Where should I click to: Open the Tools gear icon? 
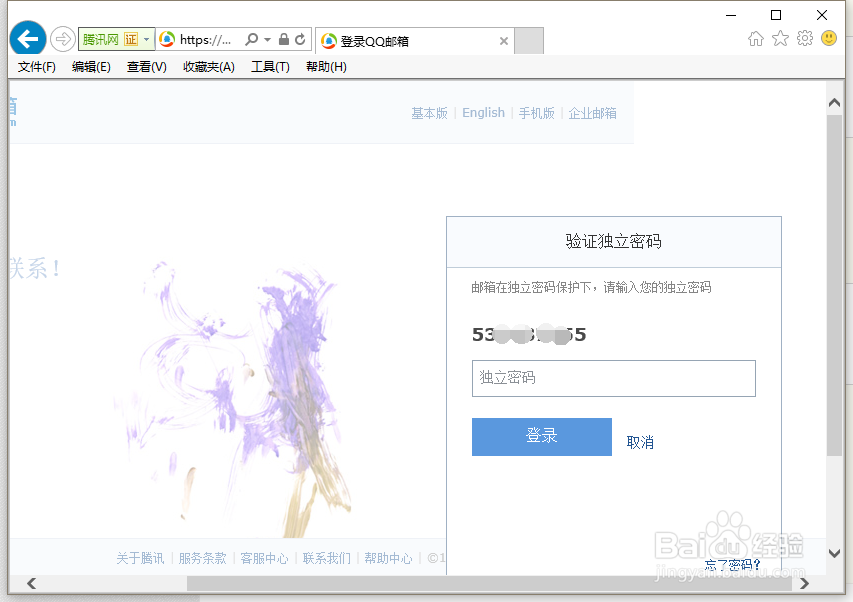pos(805,38)
